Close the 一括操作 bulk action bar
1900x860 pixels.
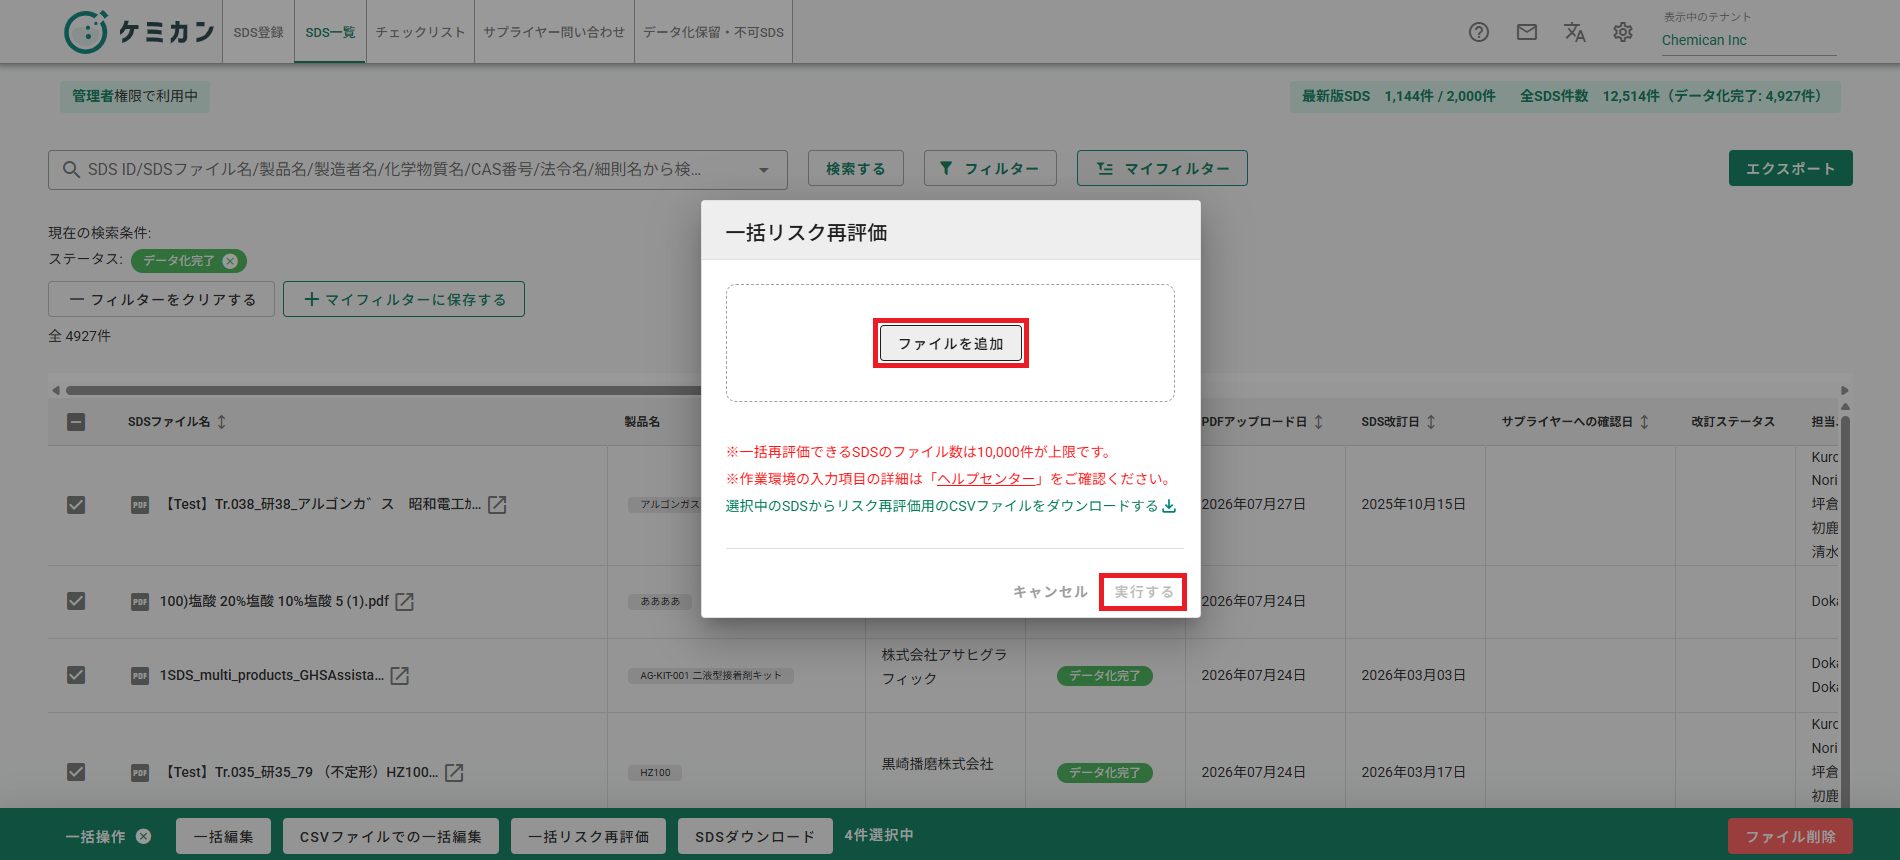(x=144, y=836)
